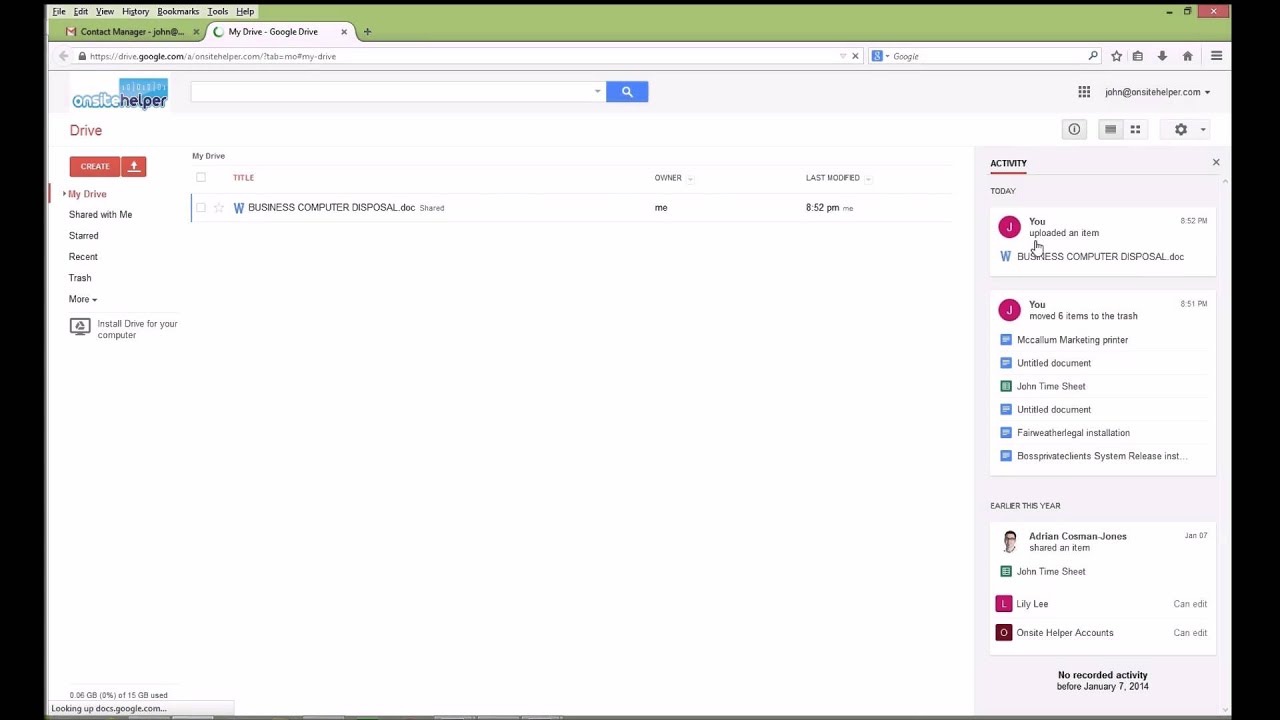Open the john@onsitehelper.com account dropdown
1280x720 pixels.
(x=1156, y=91)
